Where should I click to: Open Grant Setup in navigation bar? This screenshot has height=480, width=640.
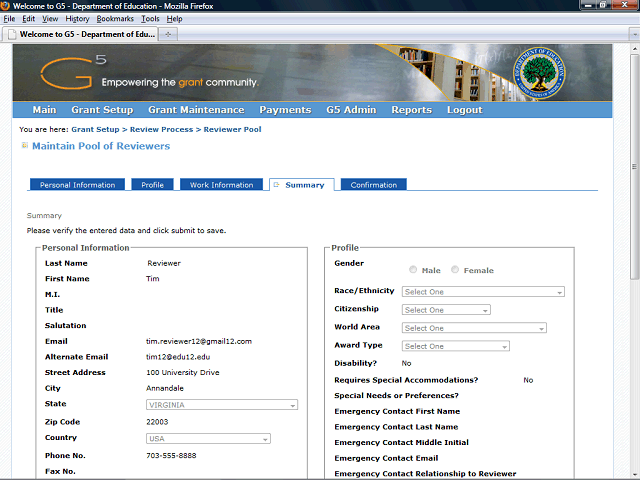pos(102,110)
